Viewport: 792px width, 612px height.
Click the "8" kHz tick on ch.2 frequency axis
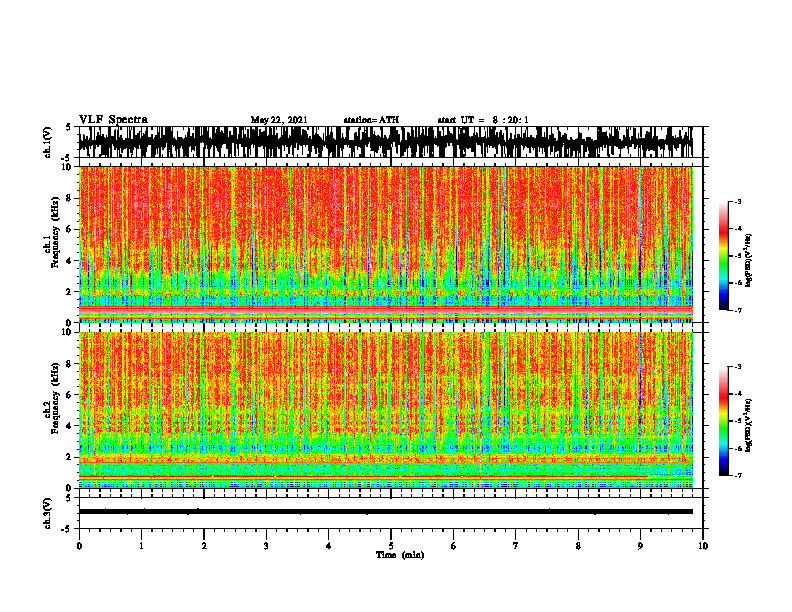point(70,364)
